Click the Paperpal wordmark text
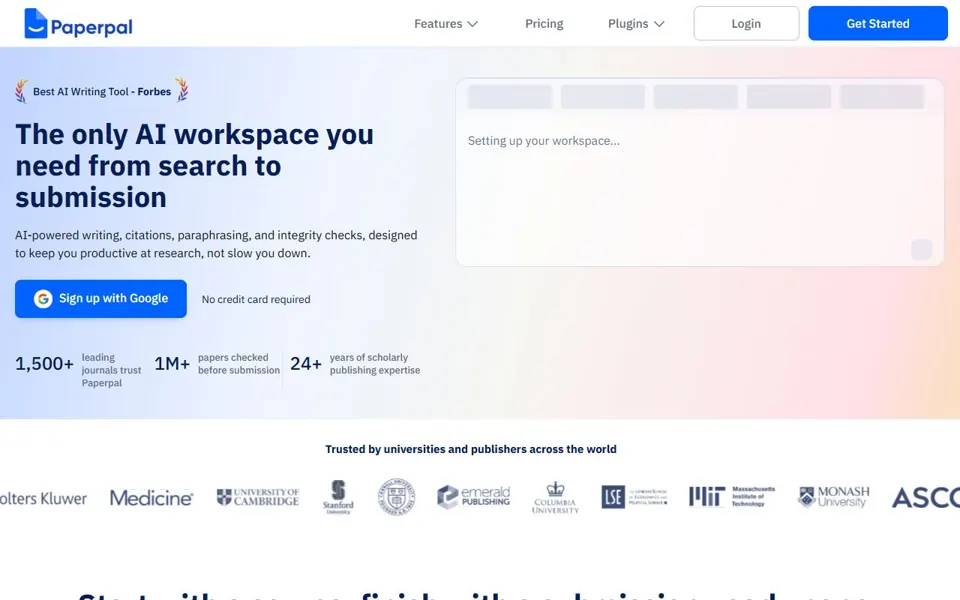This screenshot has height=600, width=960. coord(91,27)
